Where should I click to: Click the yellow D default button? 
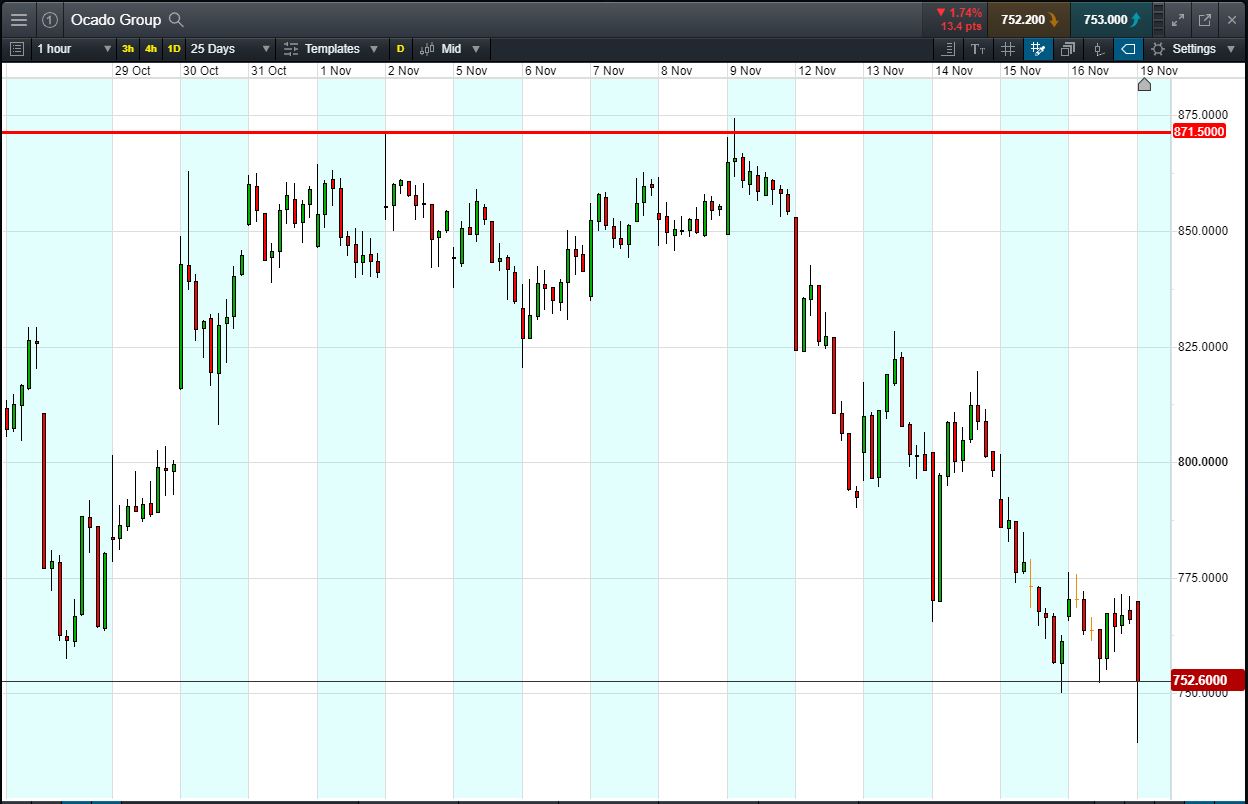click(x=400, y=48)
